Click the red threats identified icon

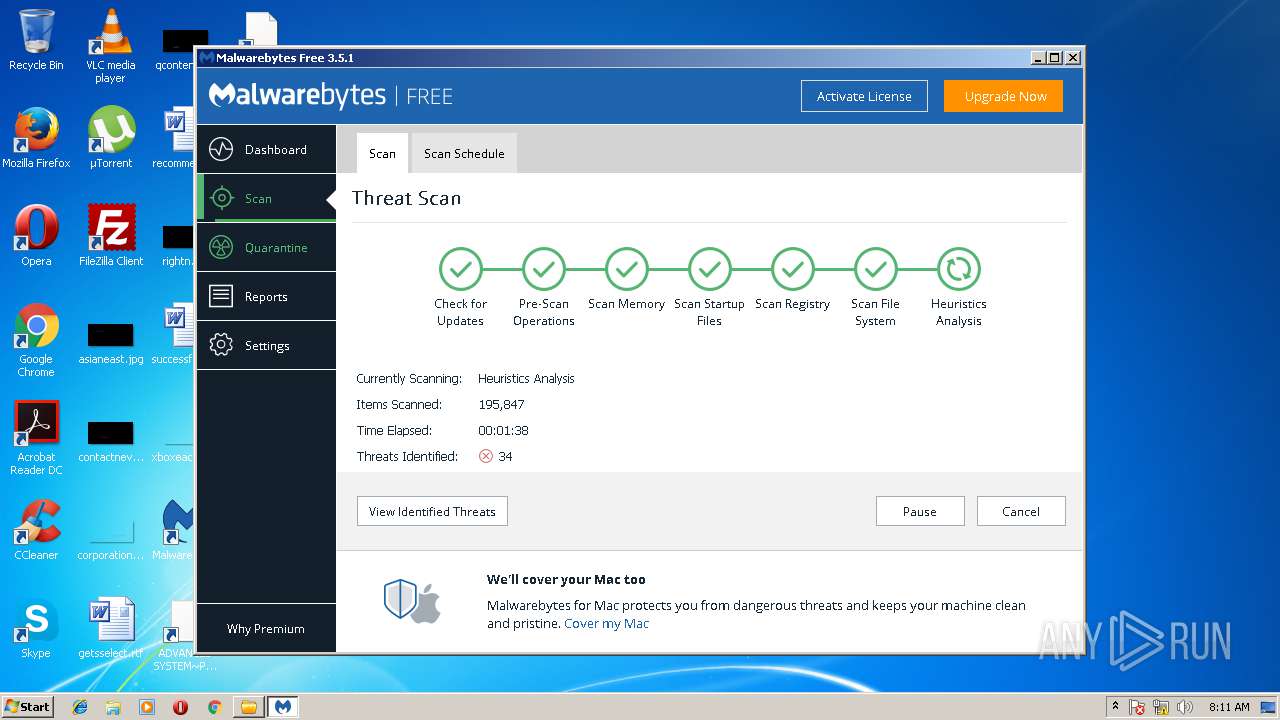486,456
